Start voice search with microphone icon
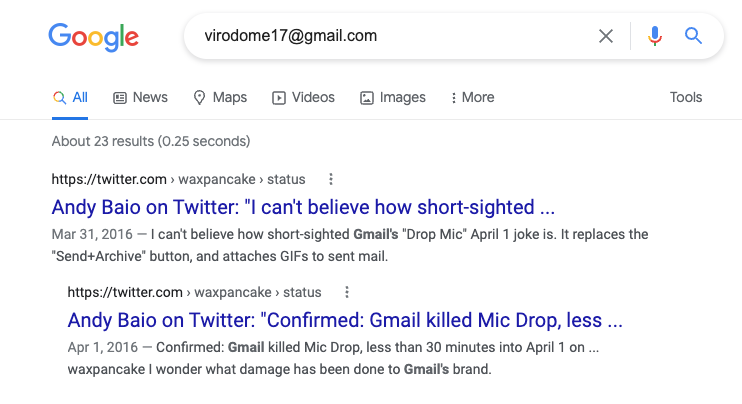This screenshot has width=742, height=404. click(655, 36)
